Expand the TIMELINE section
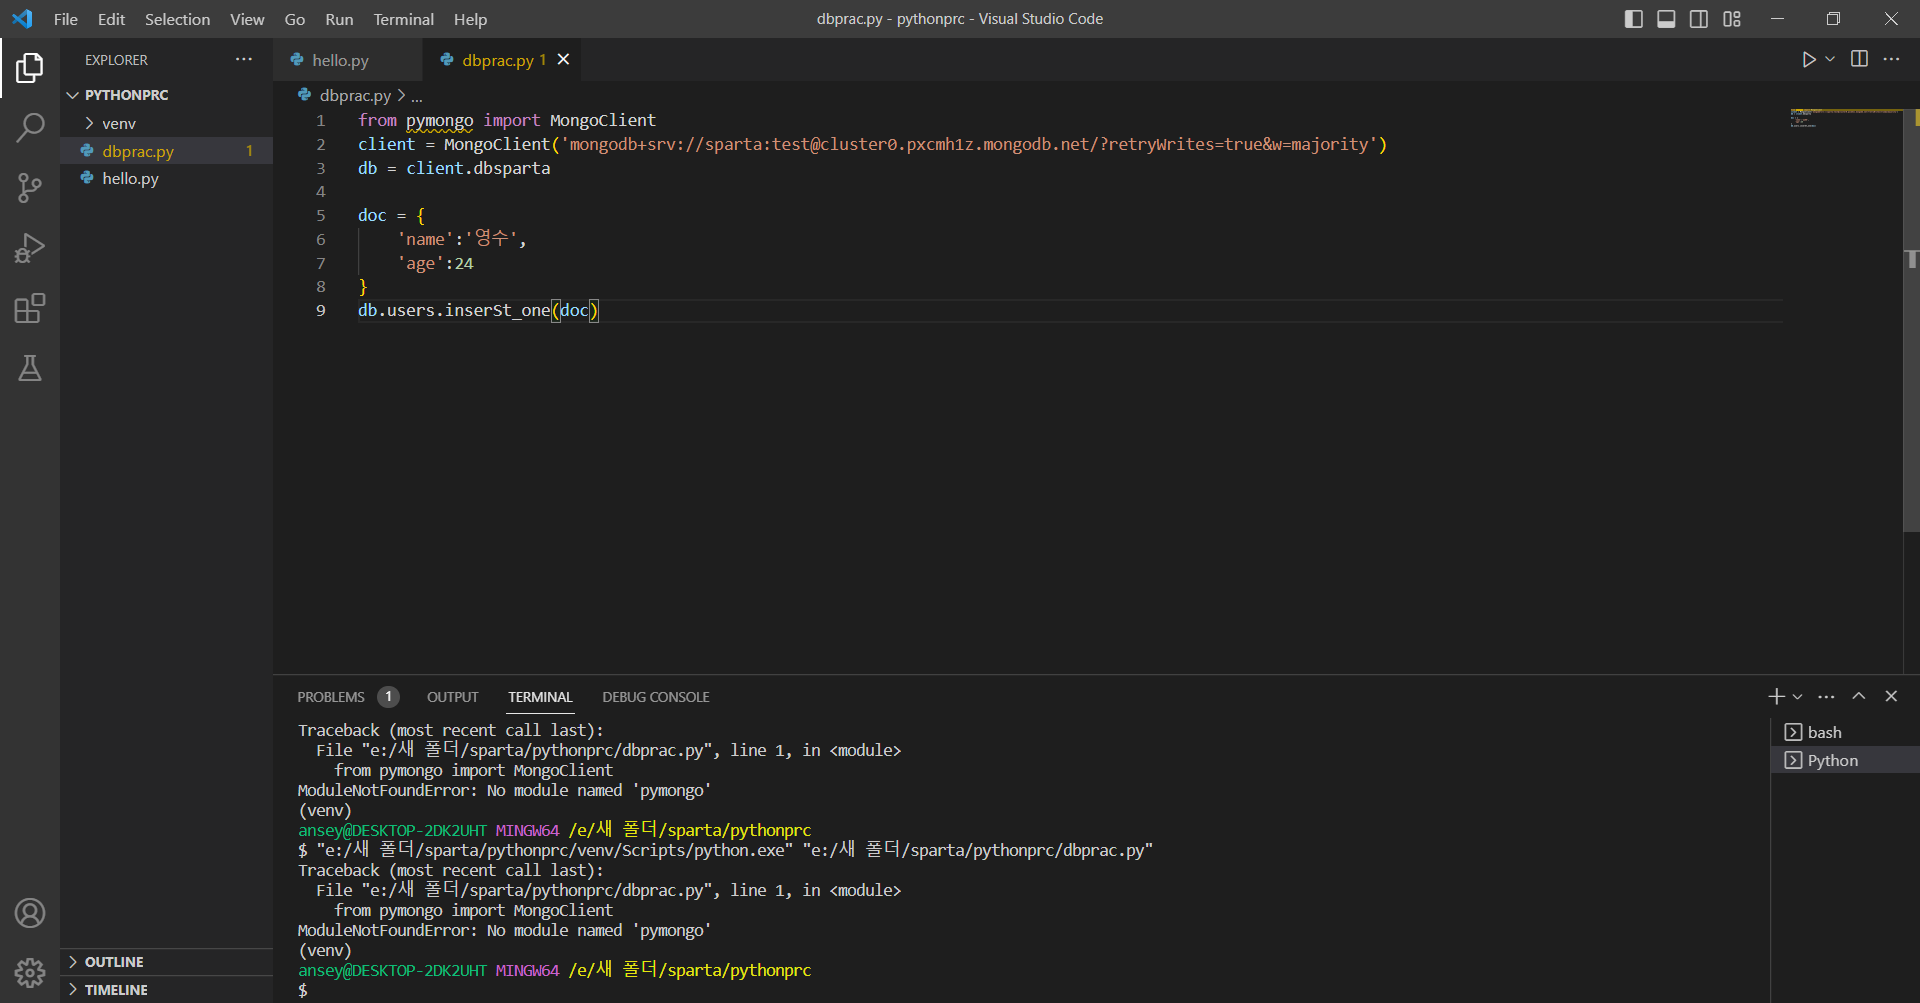Screen dimensions: 1920x1003 166,990
